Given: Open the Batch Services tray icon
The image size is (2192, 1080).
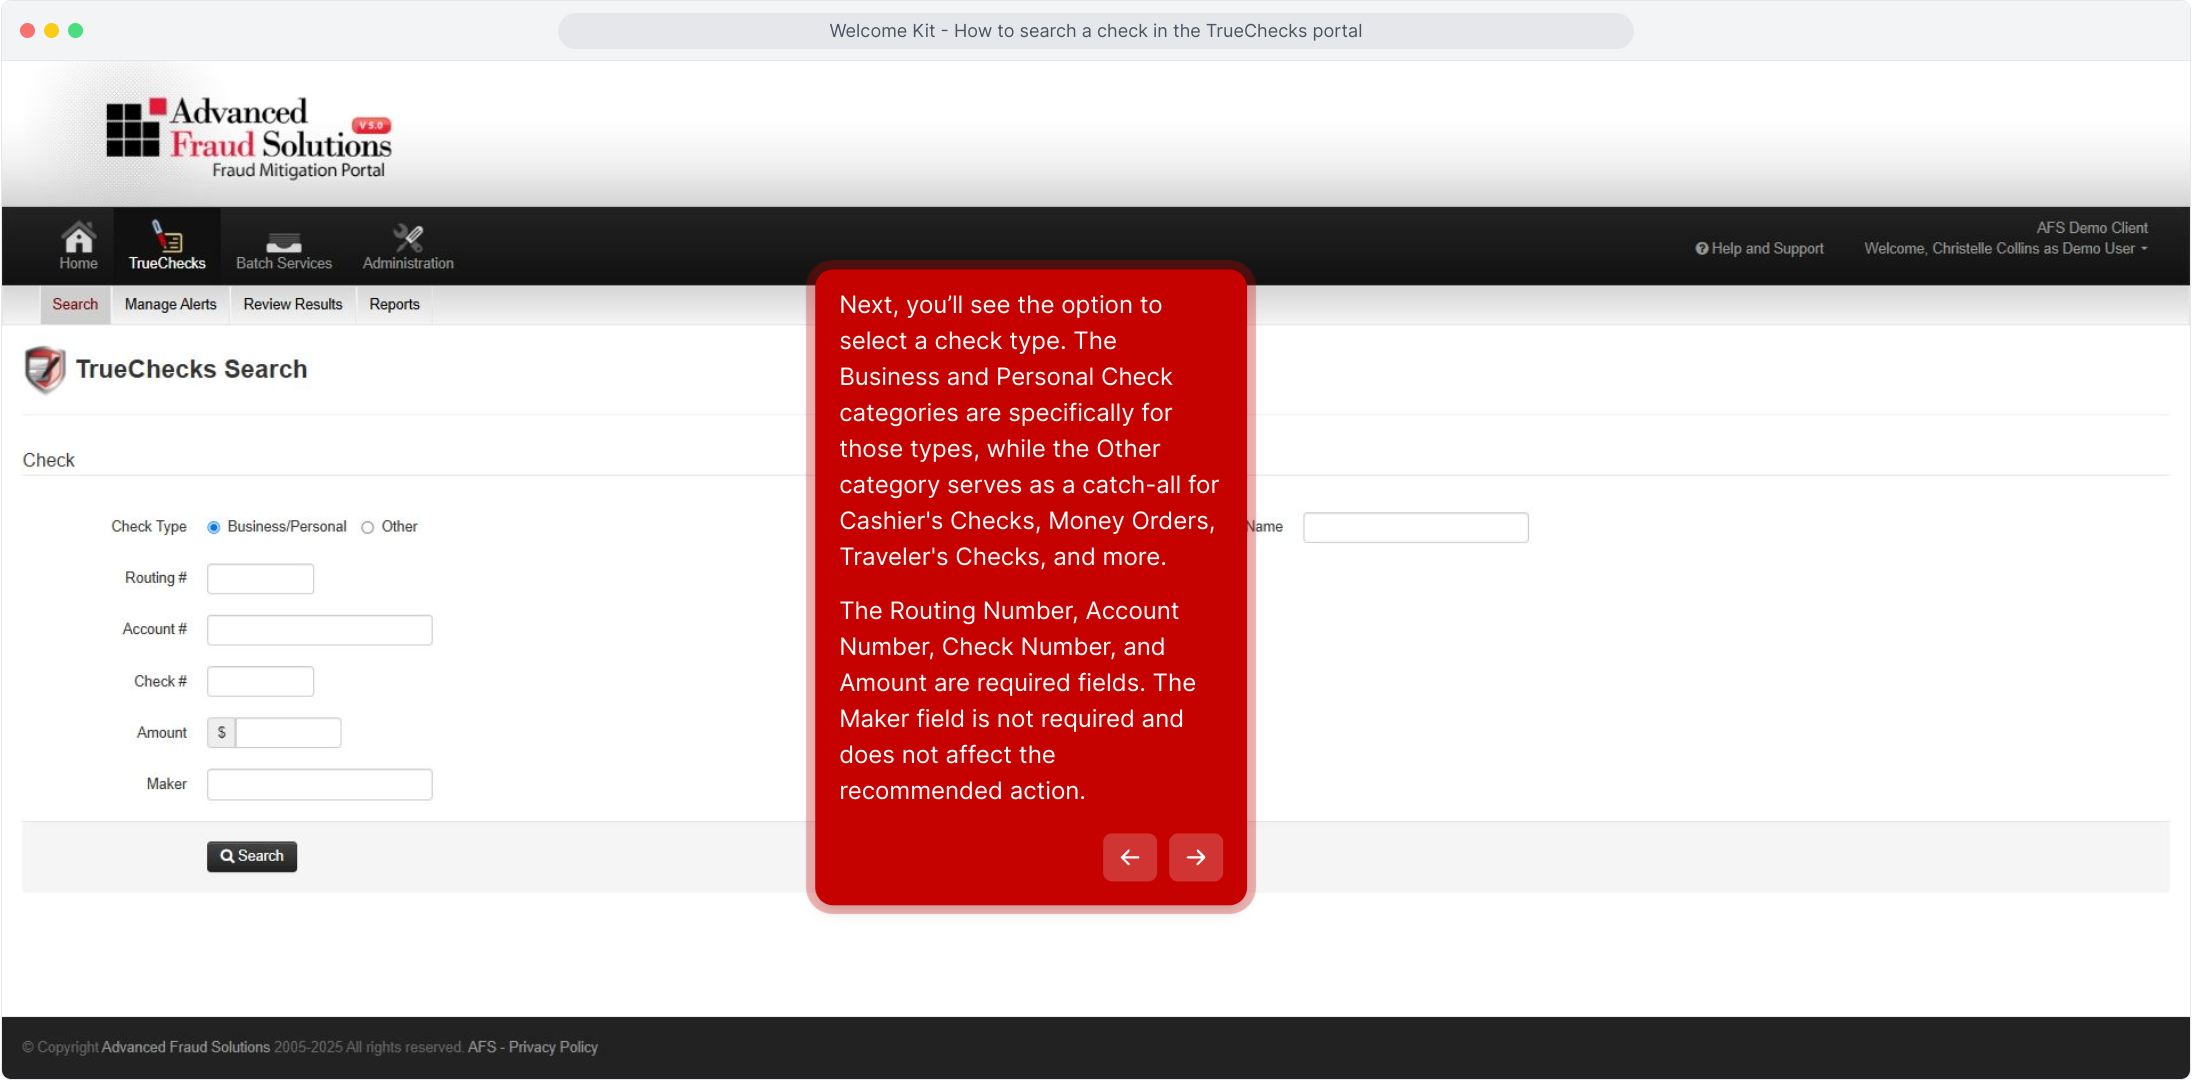Looking at the screenshot, I should tap(284, 242).
